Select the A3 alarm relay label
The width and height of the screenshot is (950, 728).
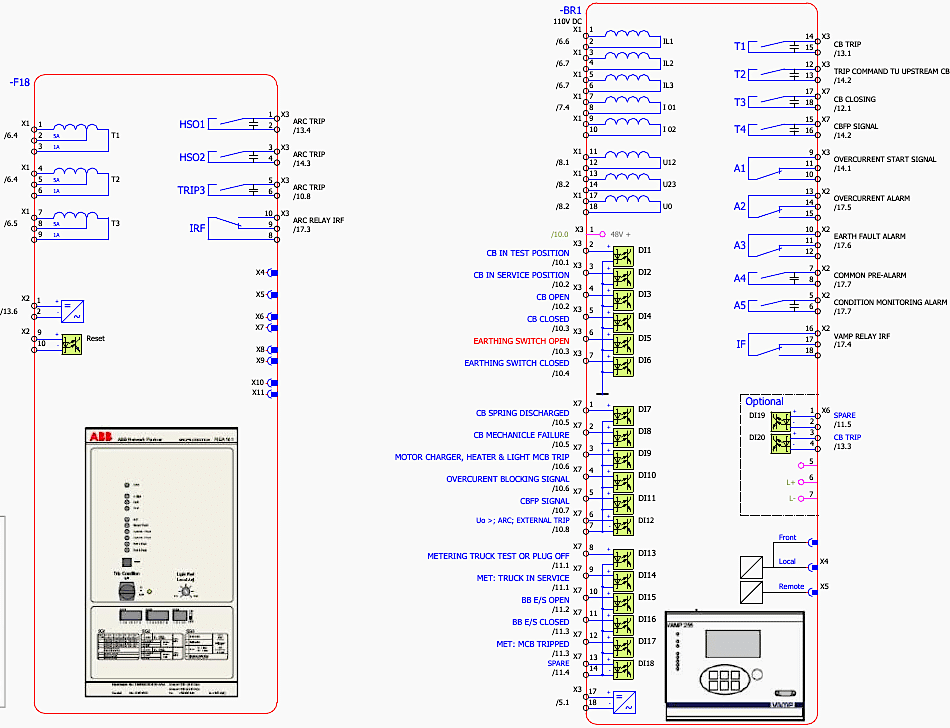(x=740, y=245)
